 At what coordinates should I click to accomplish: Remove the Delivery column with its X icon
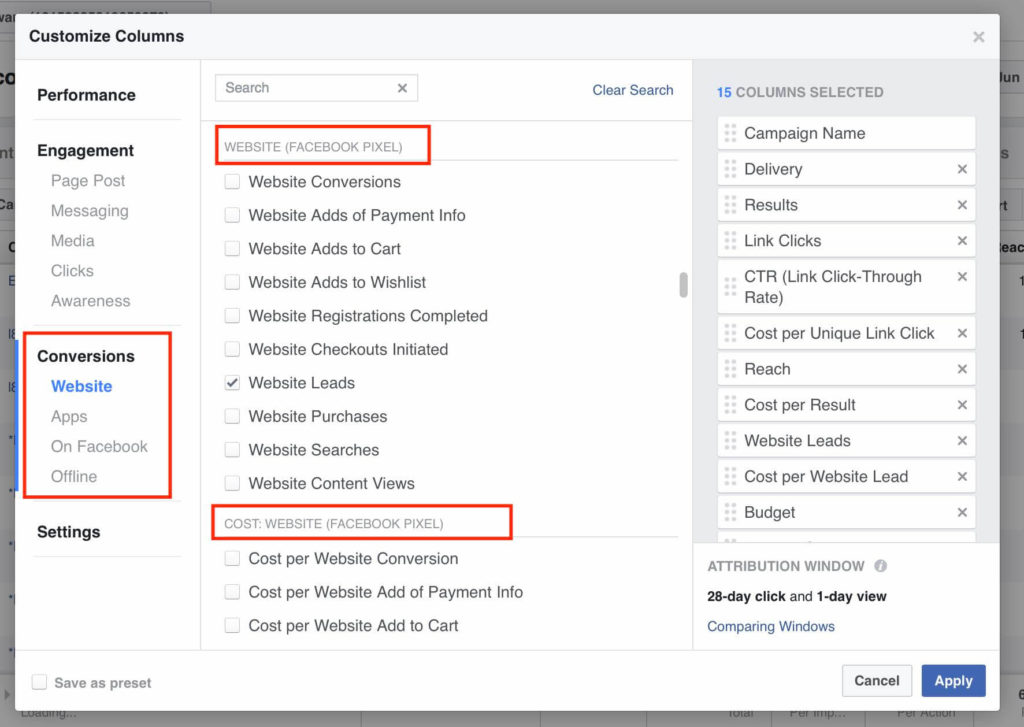pos(962,169)
